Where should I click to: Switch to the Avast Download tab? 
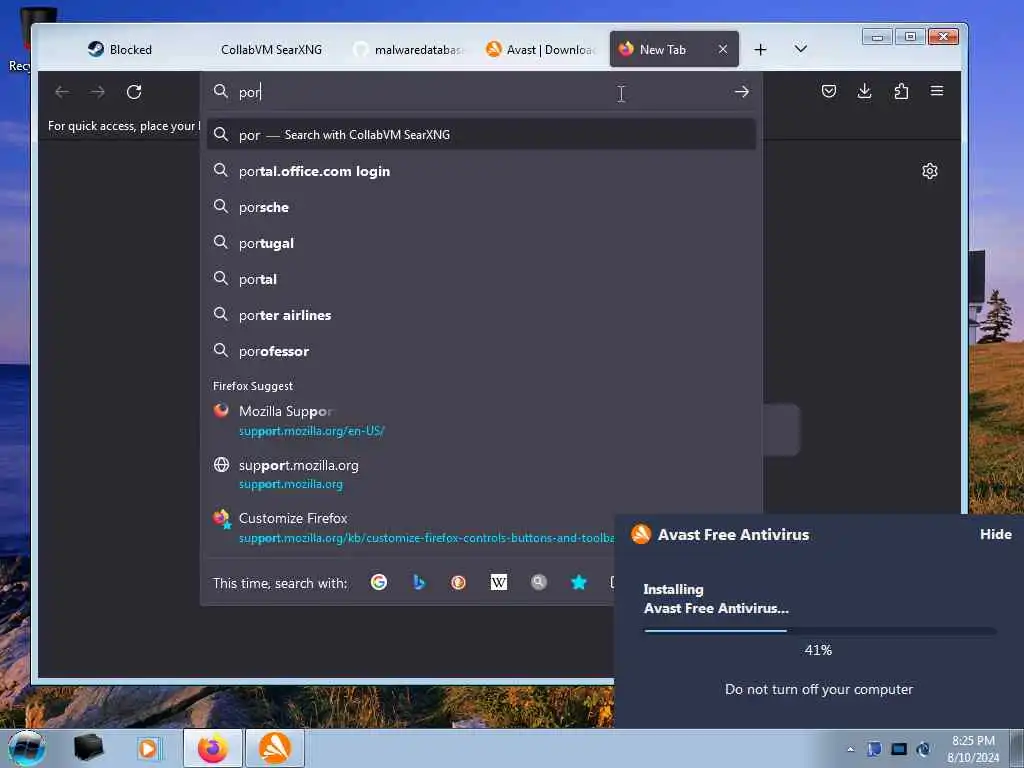tap(541, 50)
